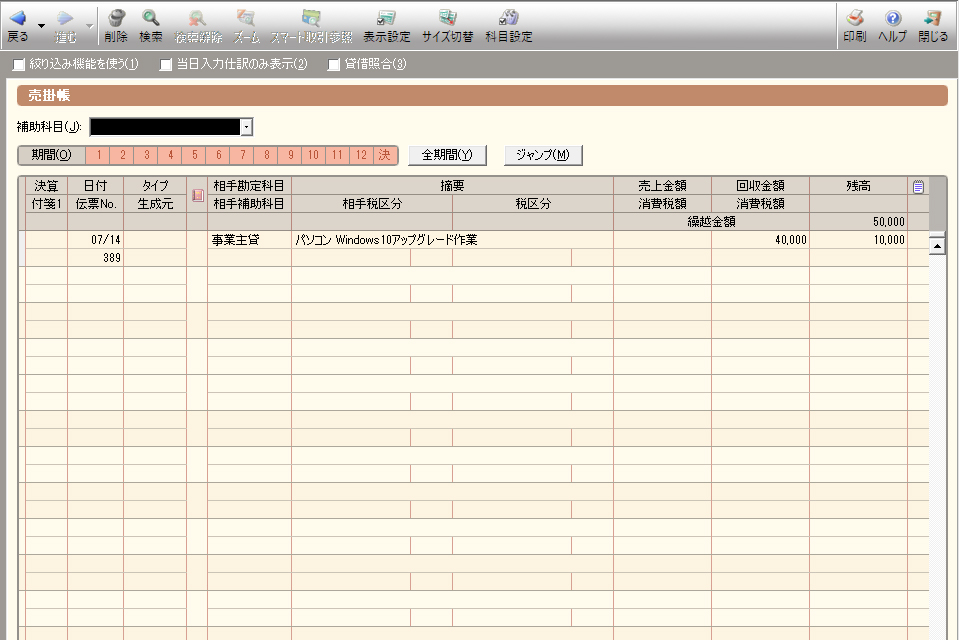
Task: Click the 相手補助科目 column header
Action: (x=249, y=204)
